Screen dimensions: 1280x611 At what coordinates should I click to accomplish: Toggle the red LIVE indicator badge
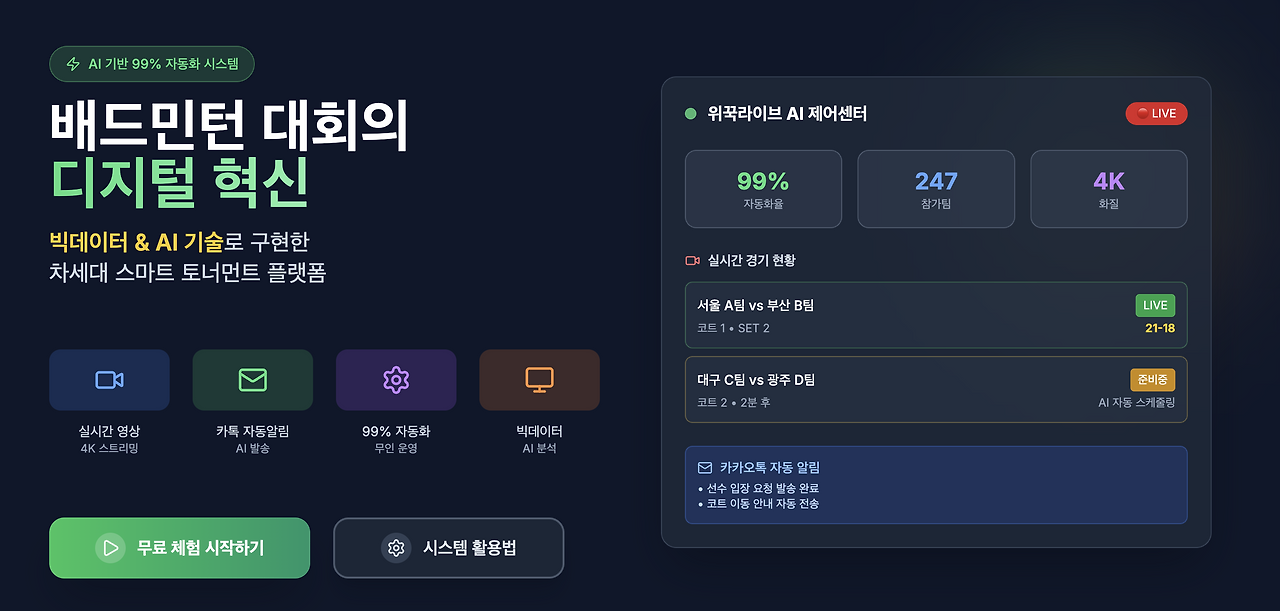click(1156, 113)
